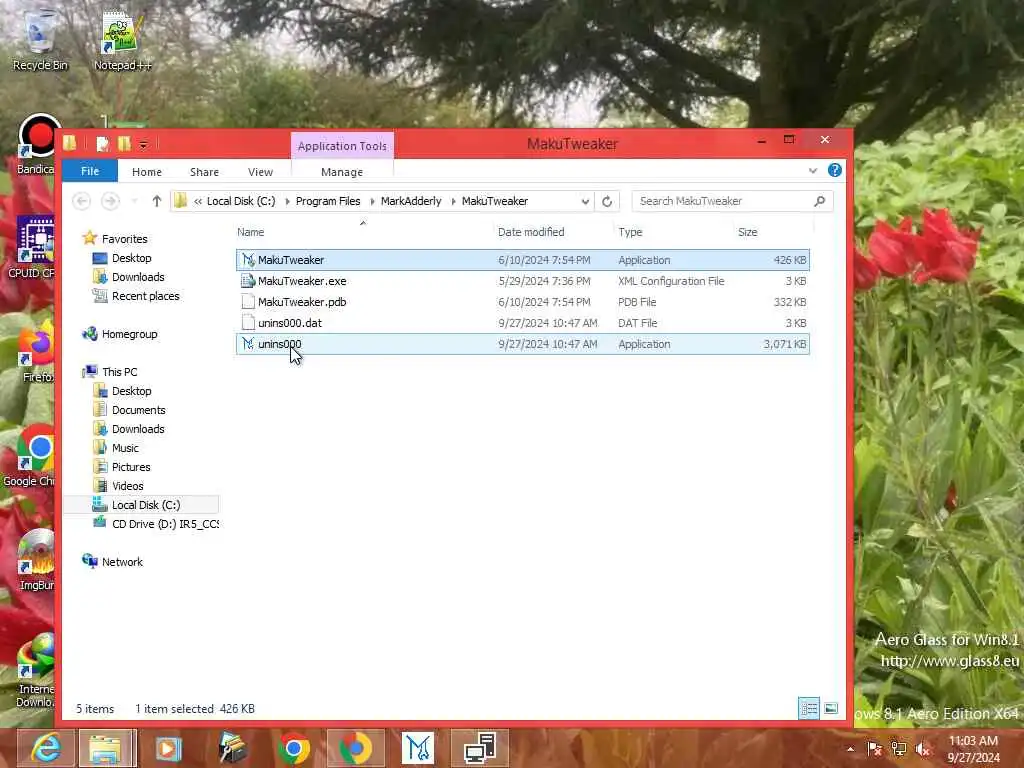The image size is (1024, 768).
Task: Open Homegroup in the navigation pane
Action: 120,334
